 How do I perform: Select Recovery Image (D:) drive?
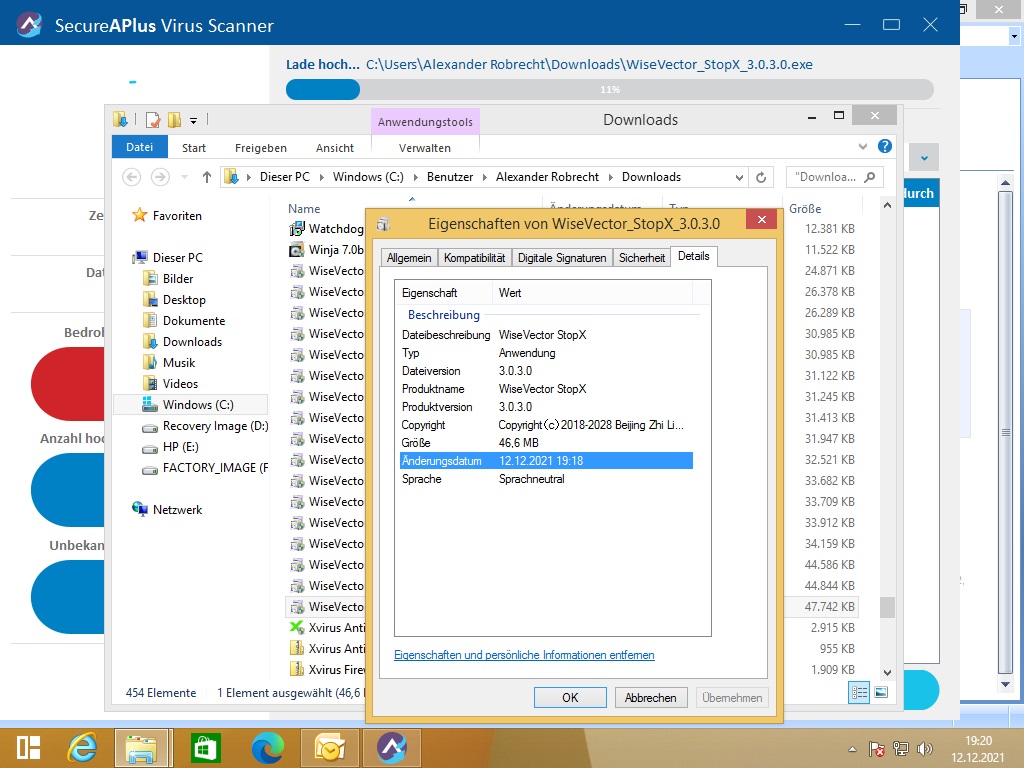point(205,426)
